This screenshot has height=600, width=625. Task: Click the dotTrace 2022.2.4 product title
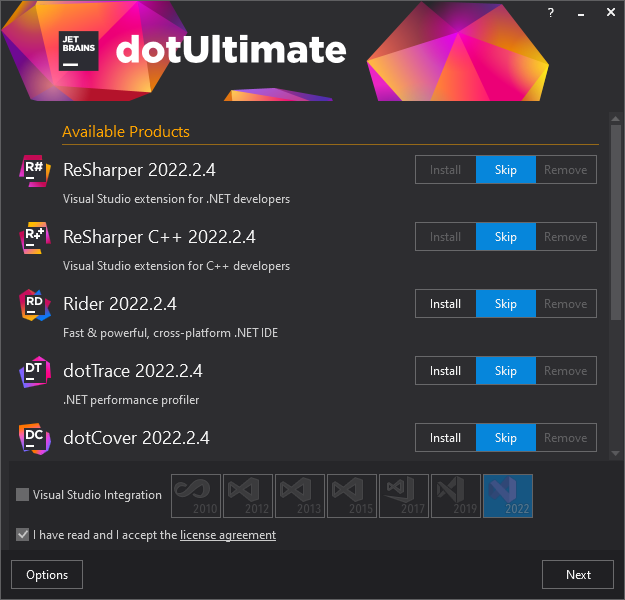133,371
